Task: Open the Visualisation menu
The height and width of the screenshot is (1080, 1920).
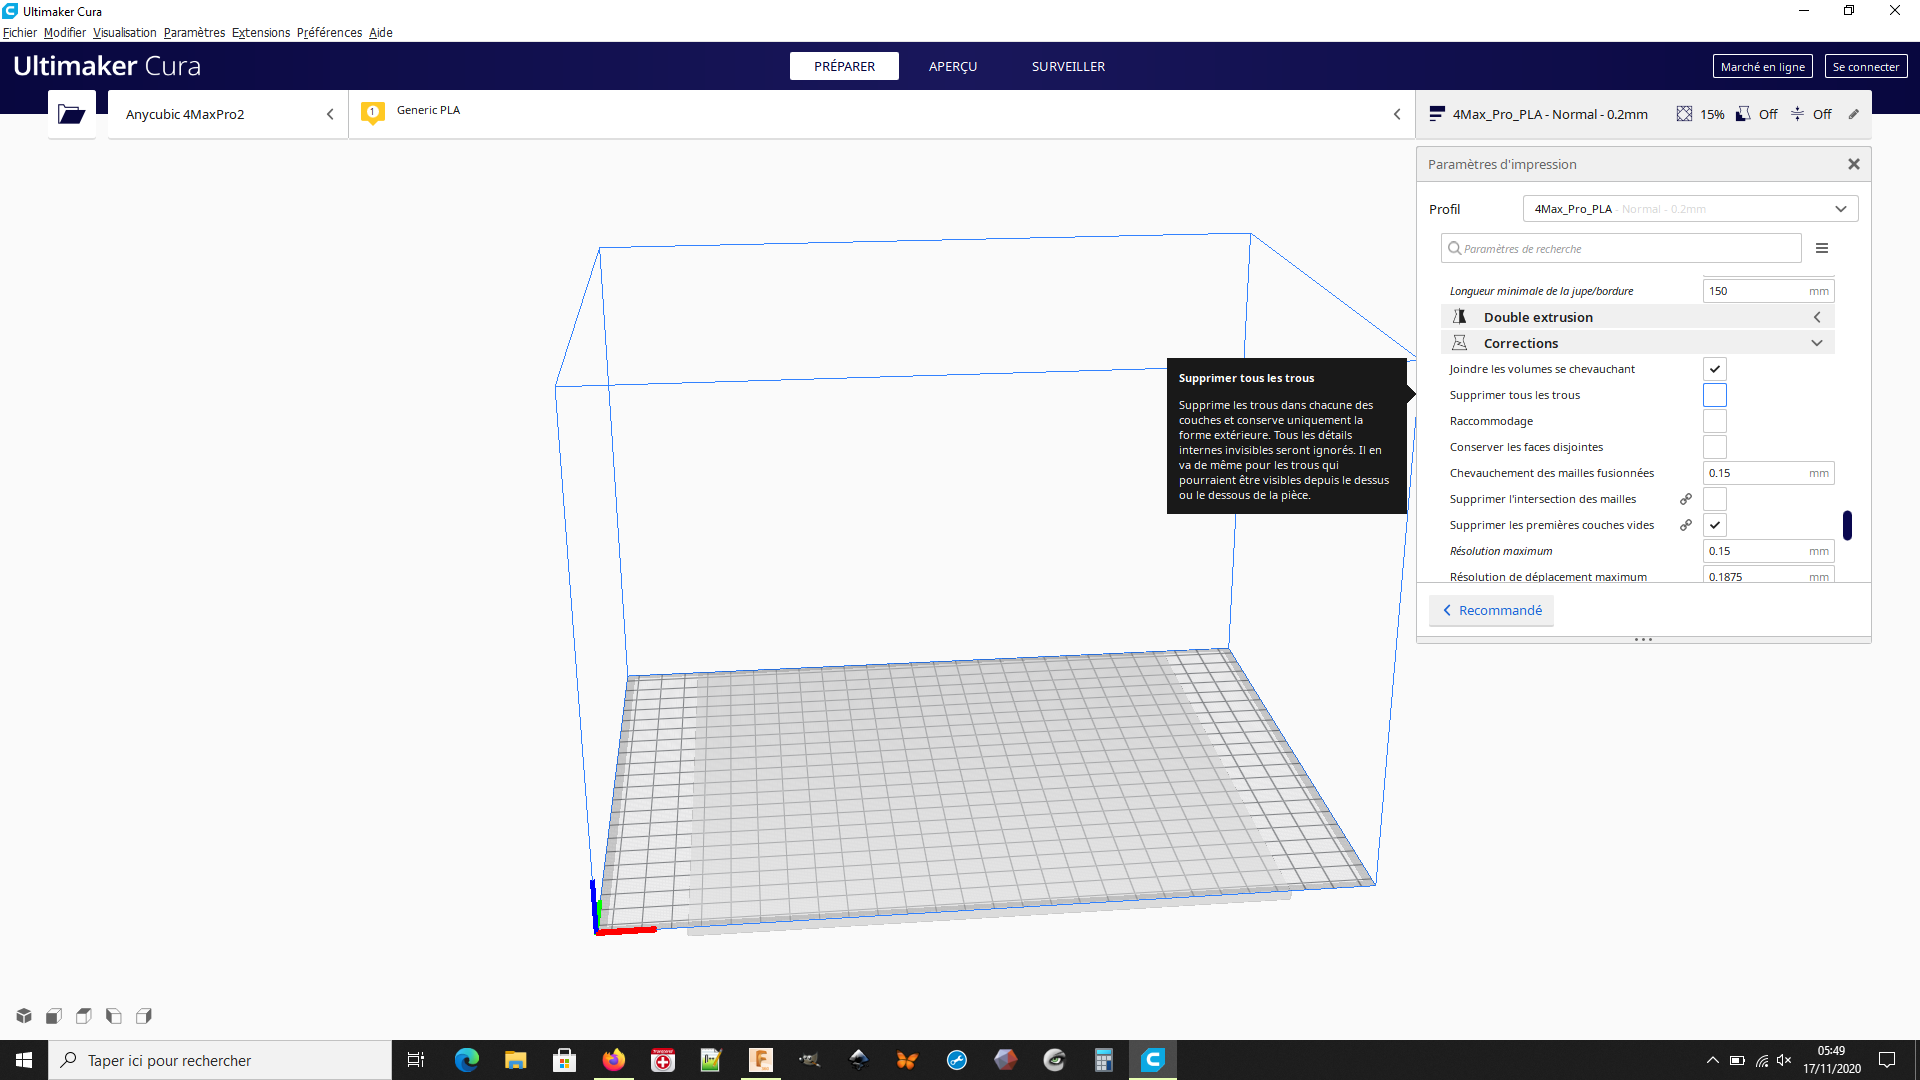Action: [x=125, y=33]
